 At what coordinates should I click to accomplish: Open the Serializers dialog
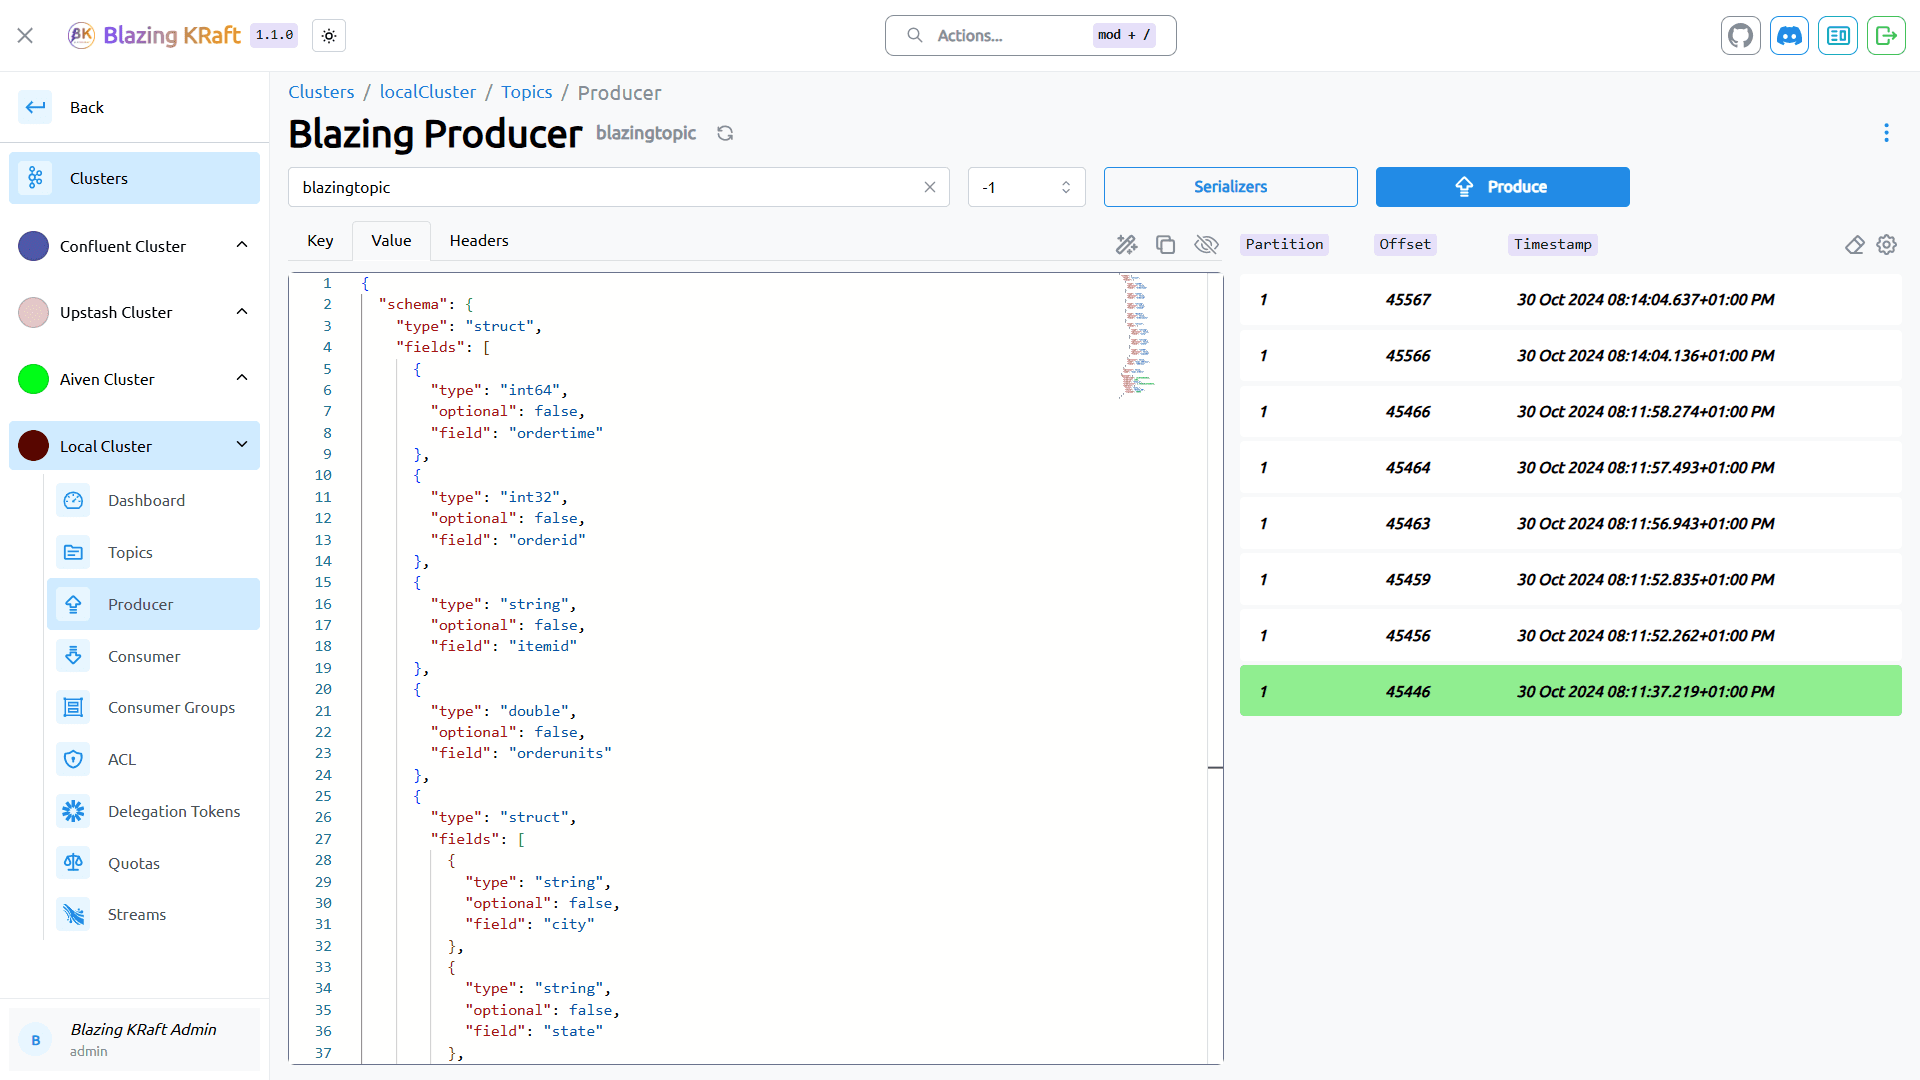(1230, 187)
